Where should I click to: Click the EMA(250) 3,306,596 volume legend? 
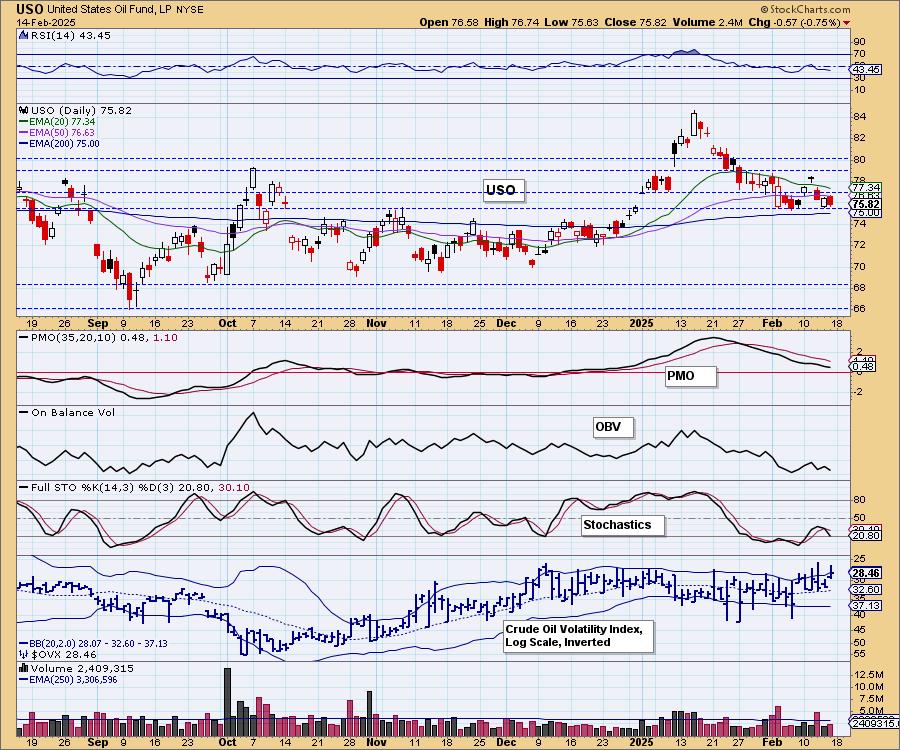click(x=68, y=679)
